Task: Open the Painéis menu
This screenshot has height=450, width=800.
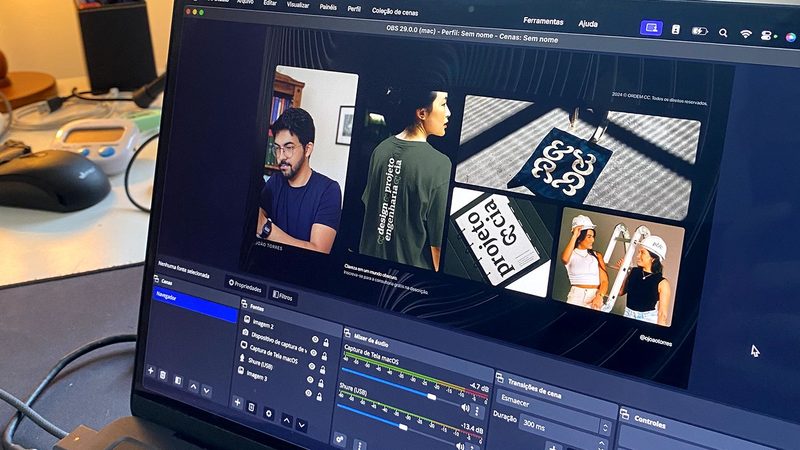Action: tap(328, 7)
